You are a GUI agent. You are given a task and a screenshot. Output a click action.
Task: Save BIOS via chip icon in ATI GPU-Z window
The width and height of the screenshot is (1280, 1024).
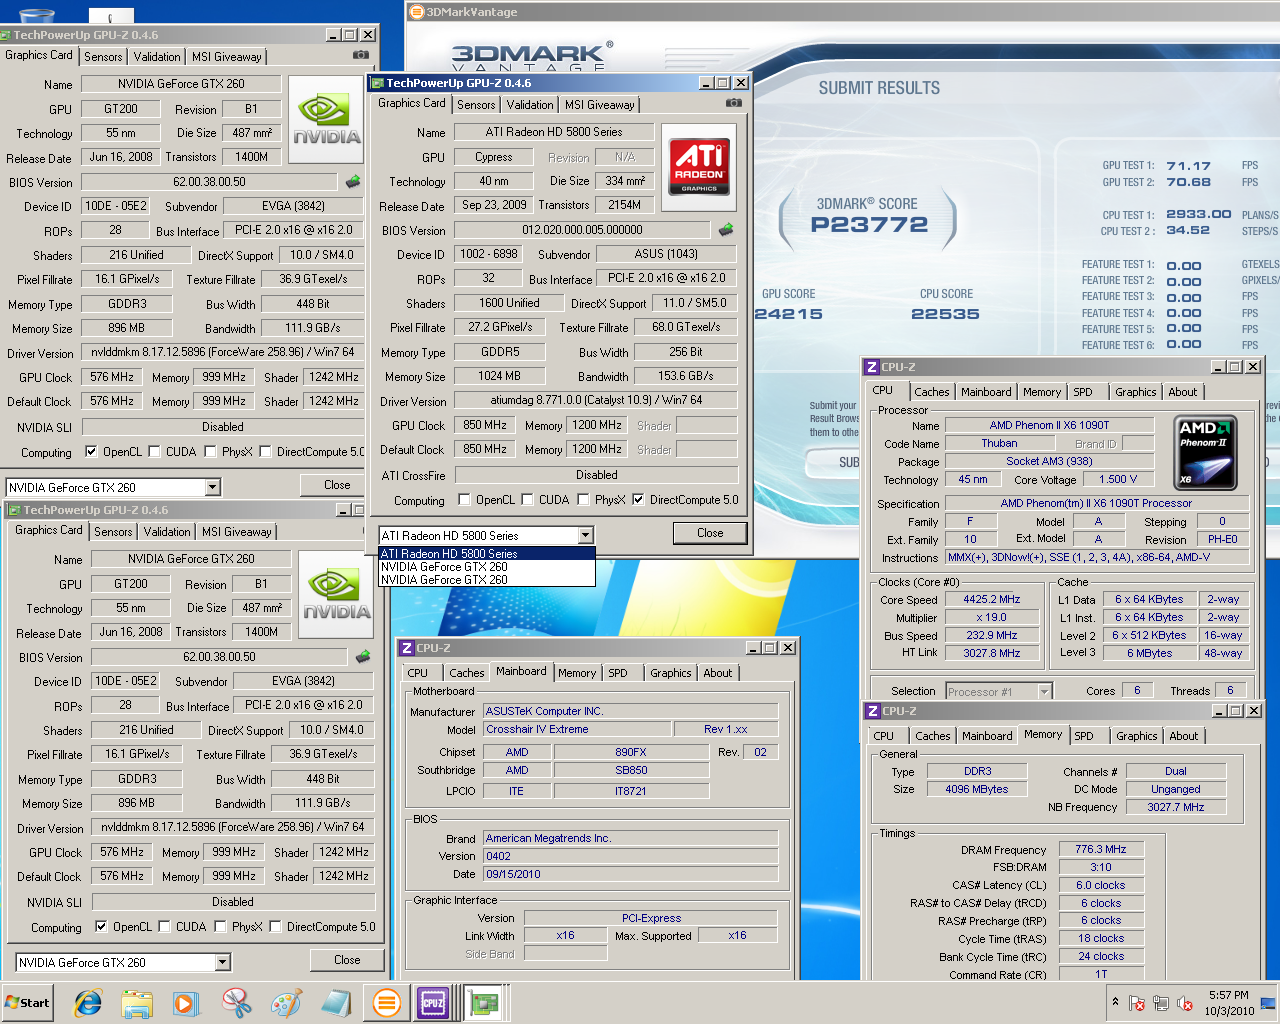point(726,230)
